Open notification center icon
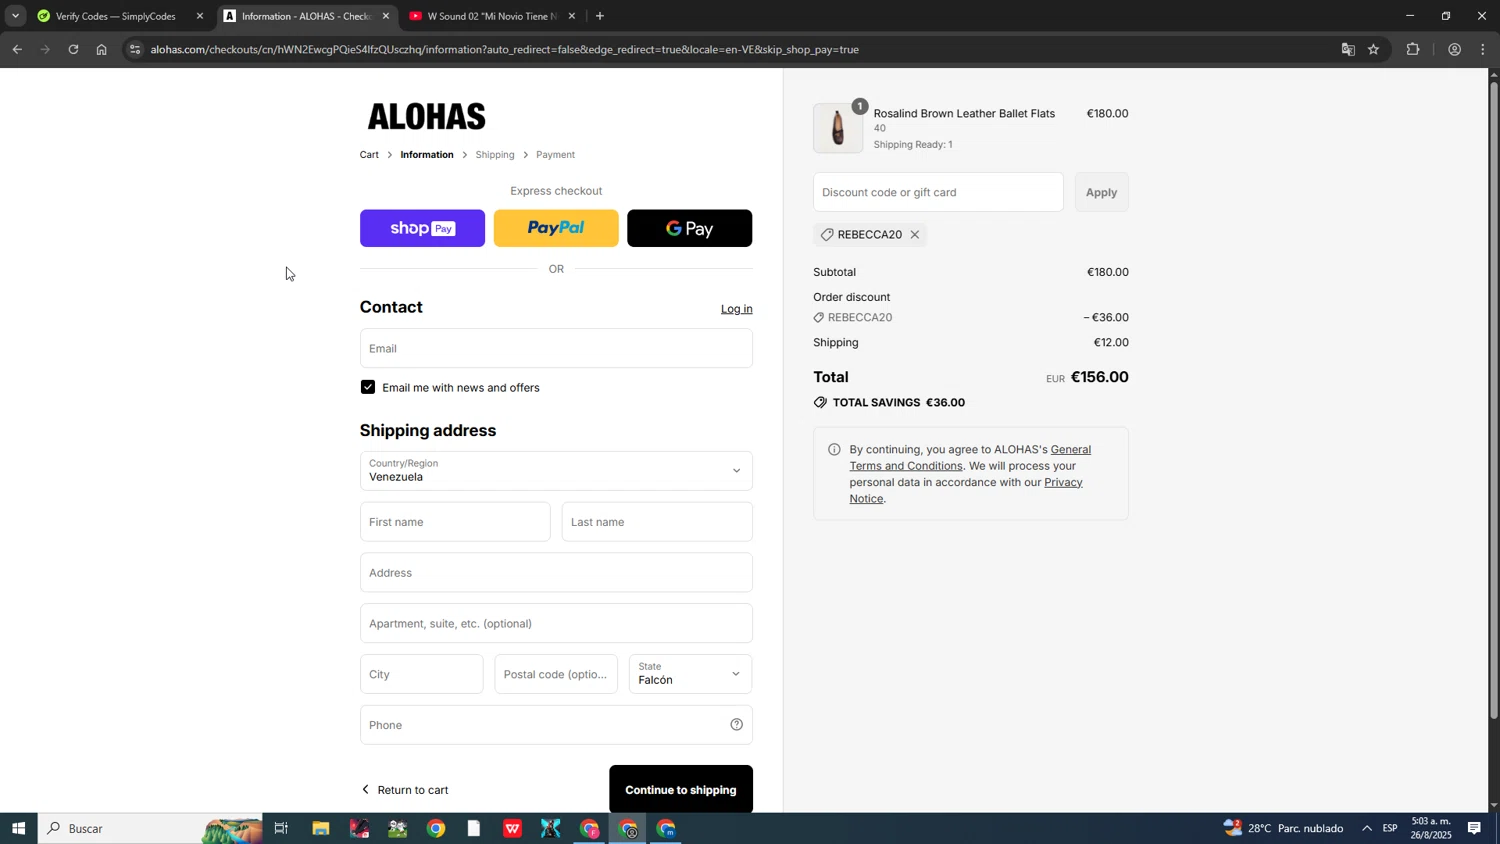 coord(1475,828)
